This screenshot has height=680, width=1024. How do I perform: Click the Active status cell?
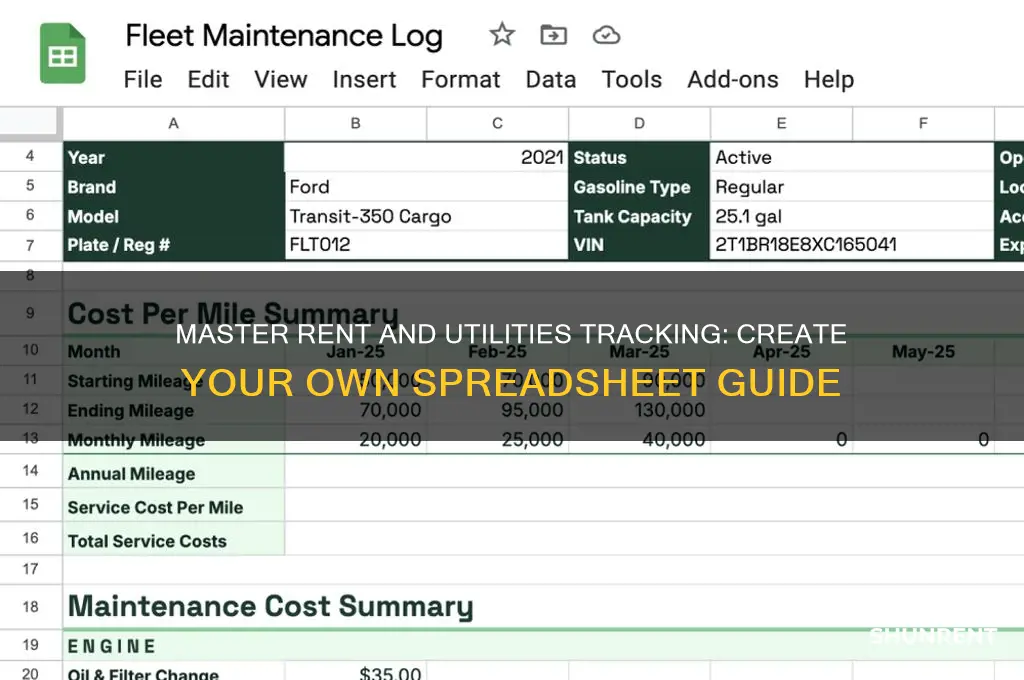coord(852,157)
